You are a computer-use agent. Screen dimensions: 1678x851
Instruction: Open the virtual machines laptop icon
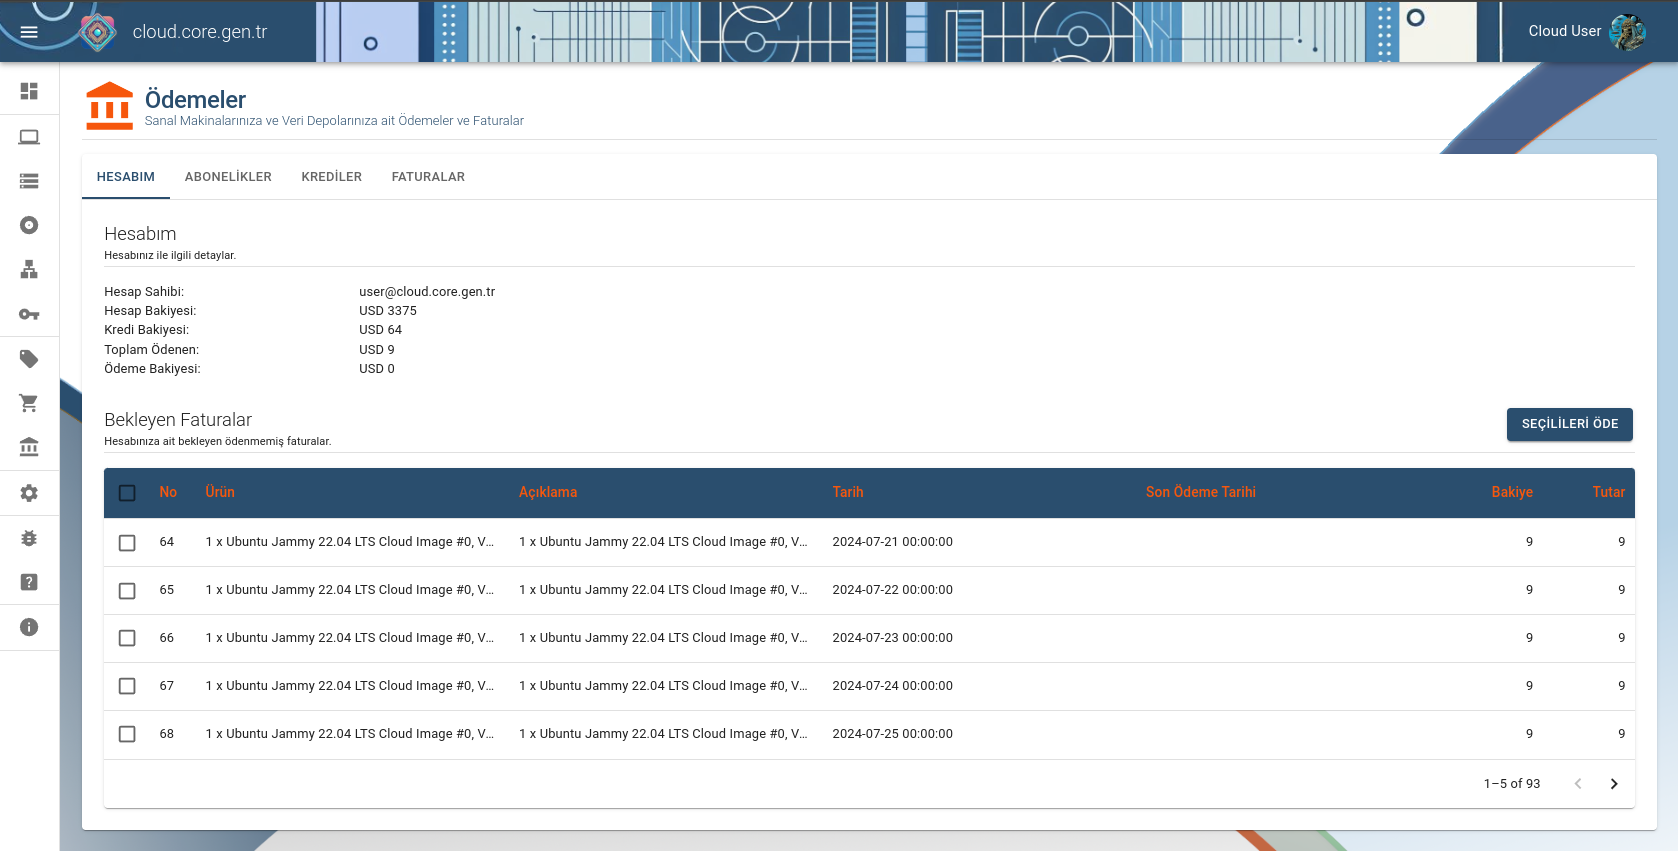point(29,137)
